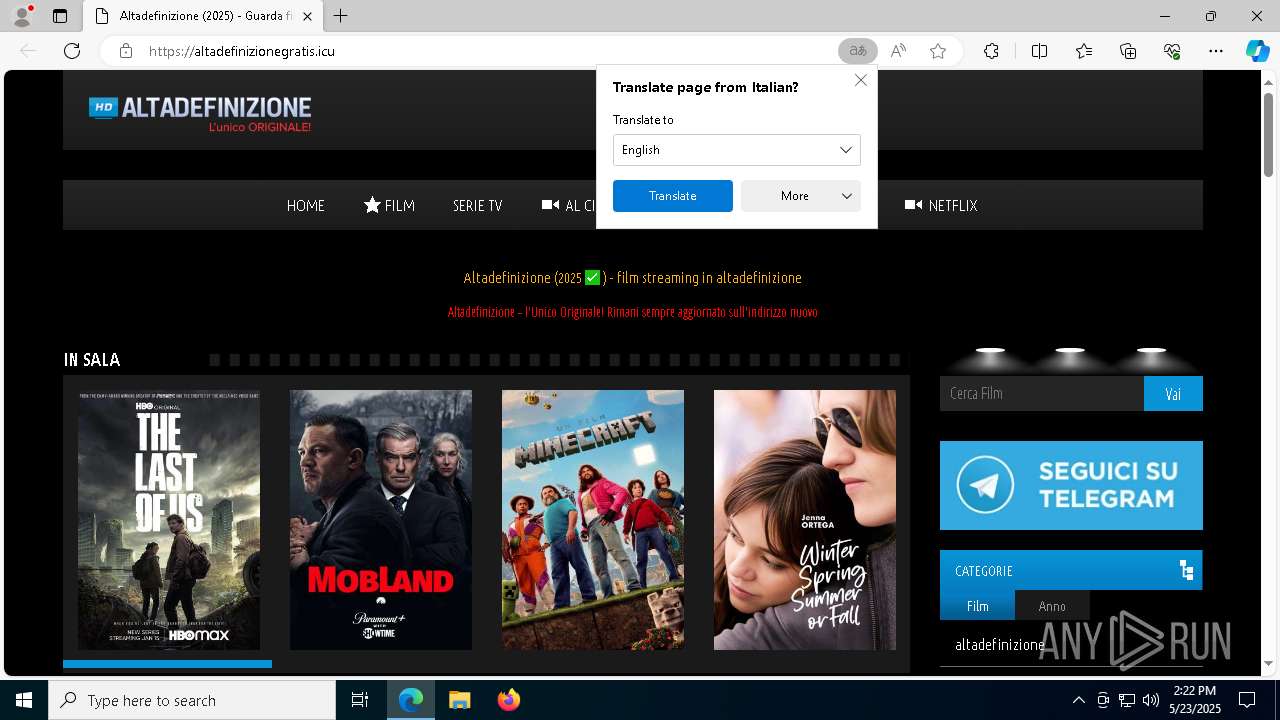Go to HOME menu item

306,206
